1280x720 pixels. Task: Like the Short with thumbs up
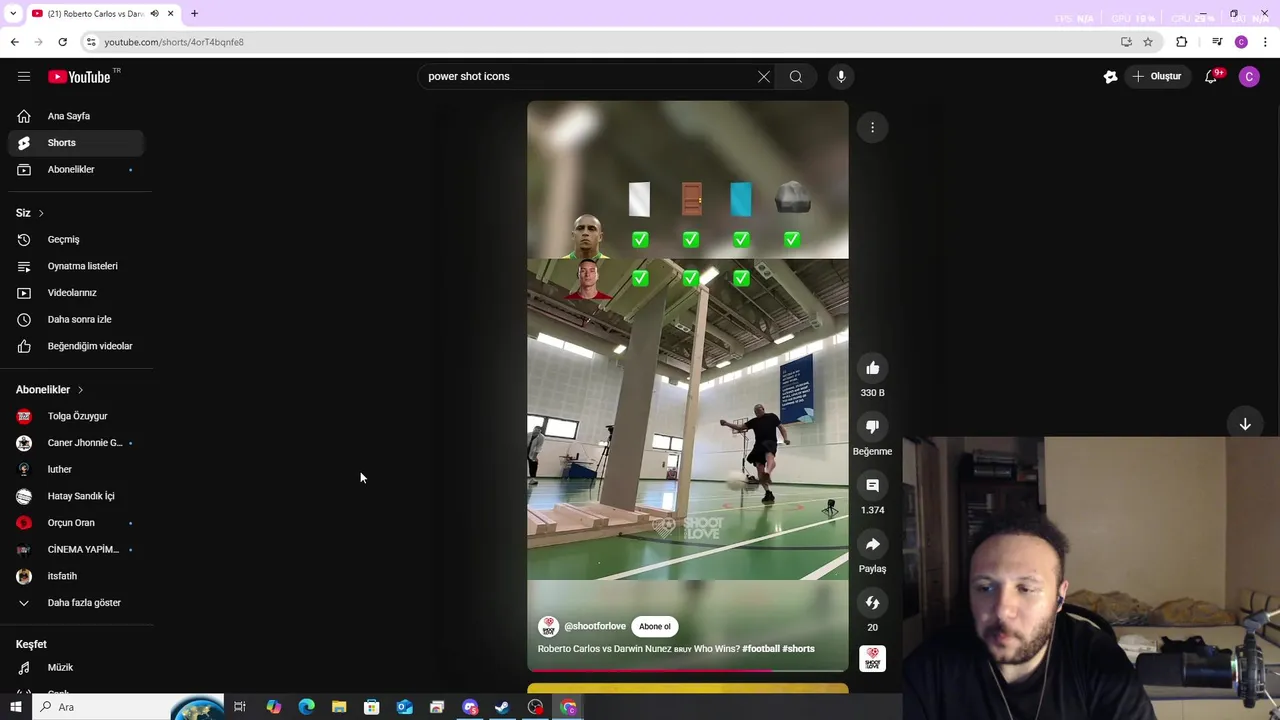[872, 368]
